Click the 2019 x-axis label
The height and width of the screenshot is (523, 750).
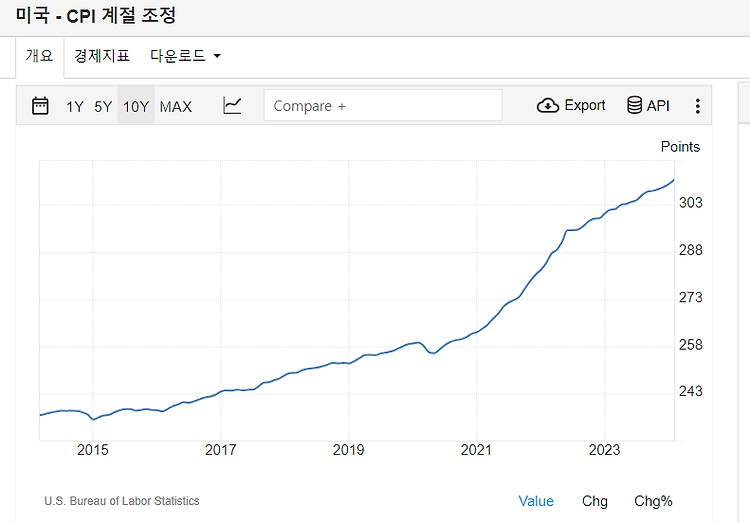(x=348, y=450)
